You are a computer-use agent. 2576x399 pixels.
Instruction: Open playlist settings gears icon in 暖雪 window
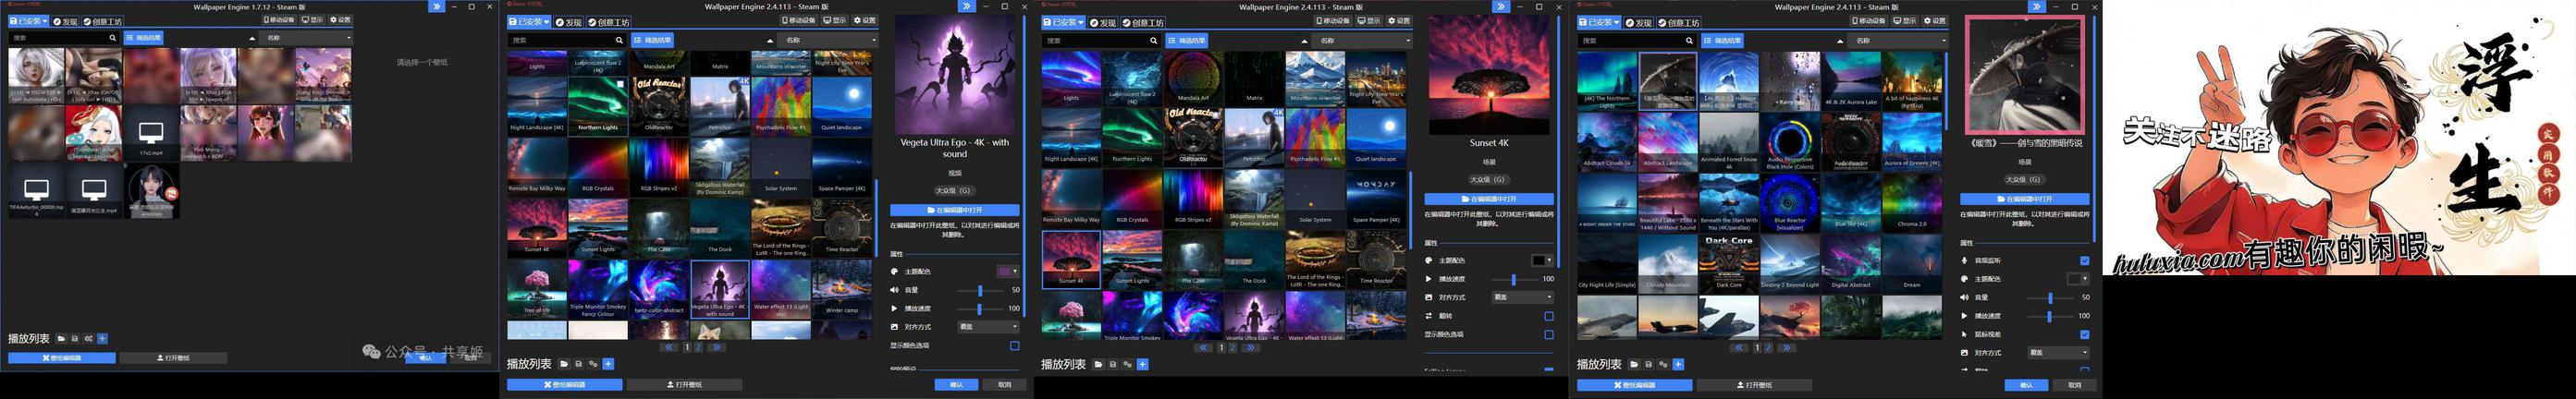(1663, 365)
